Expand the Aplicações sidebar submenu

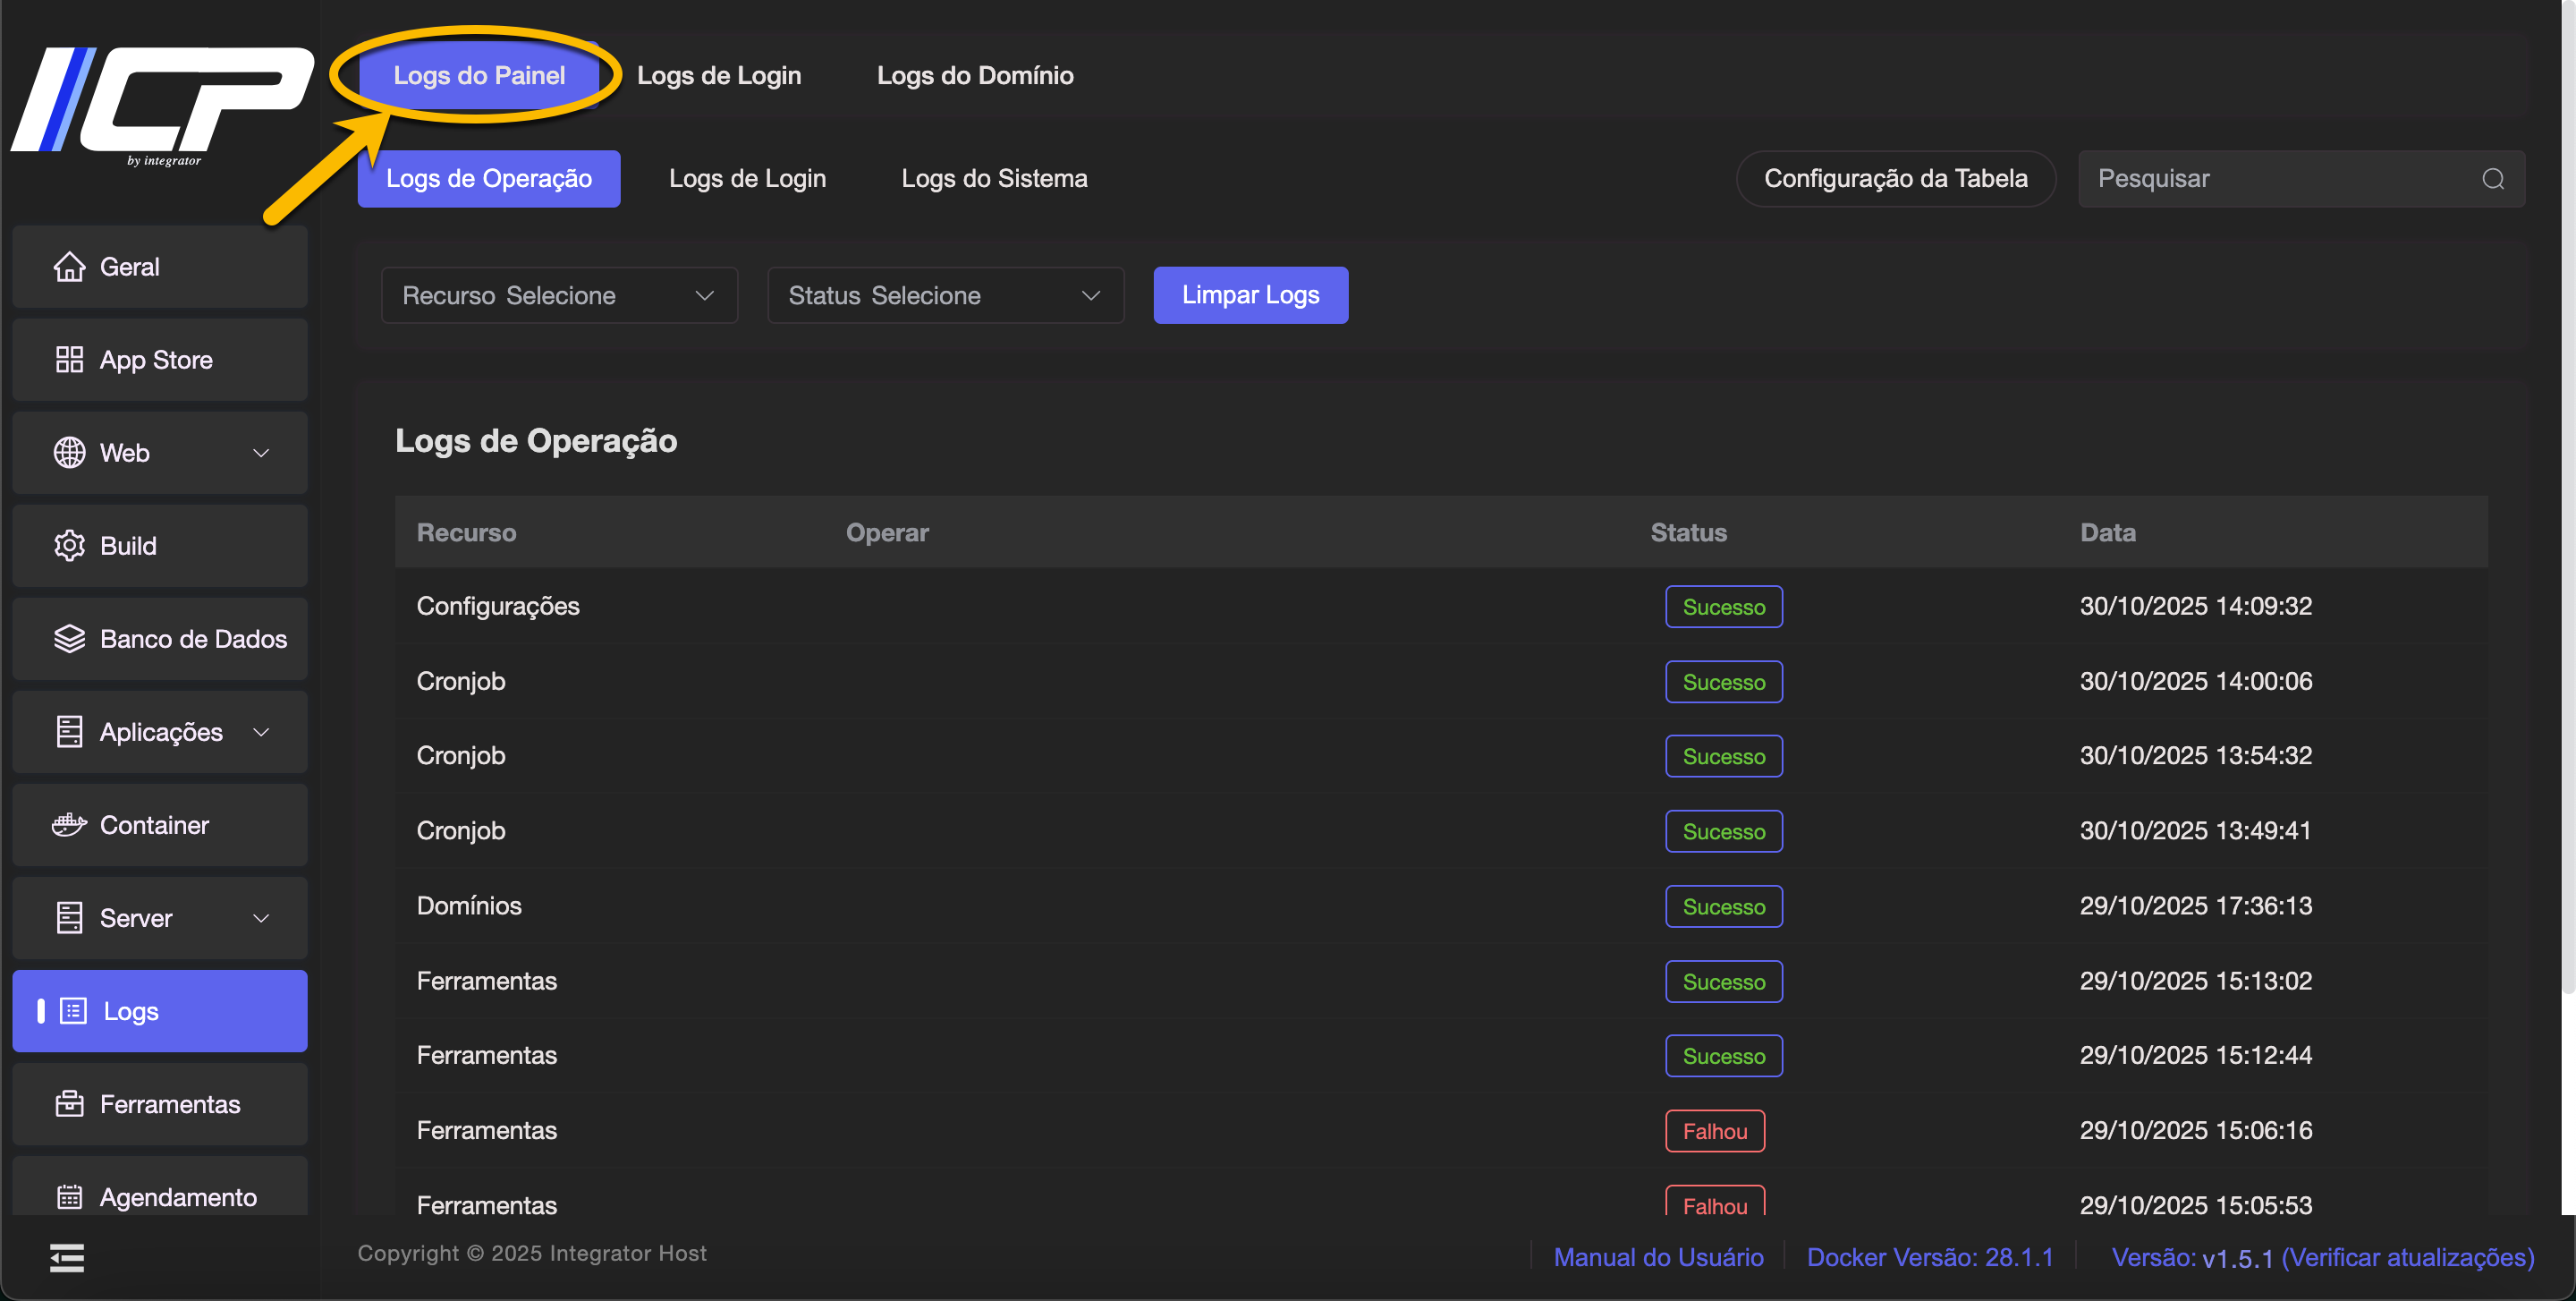pyautogui.click(x=261, y=732)
